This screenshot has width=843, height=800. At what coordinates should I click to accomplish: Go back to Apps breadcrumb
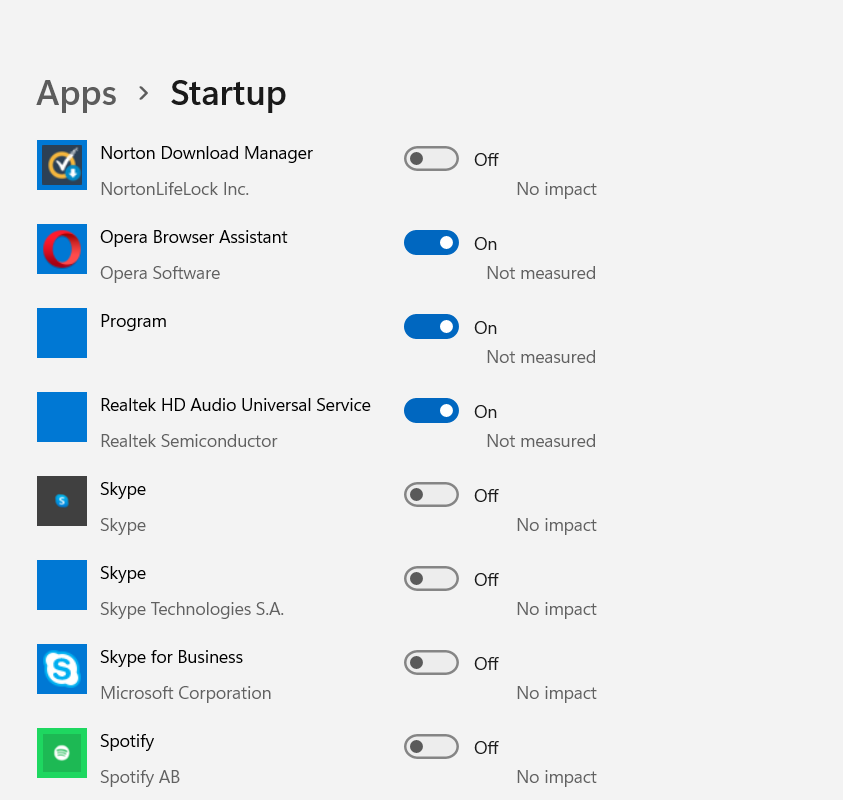(x=76, y=94)
